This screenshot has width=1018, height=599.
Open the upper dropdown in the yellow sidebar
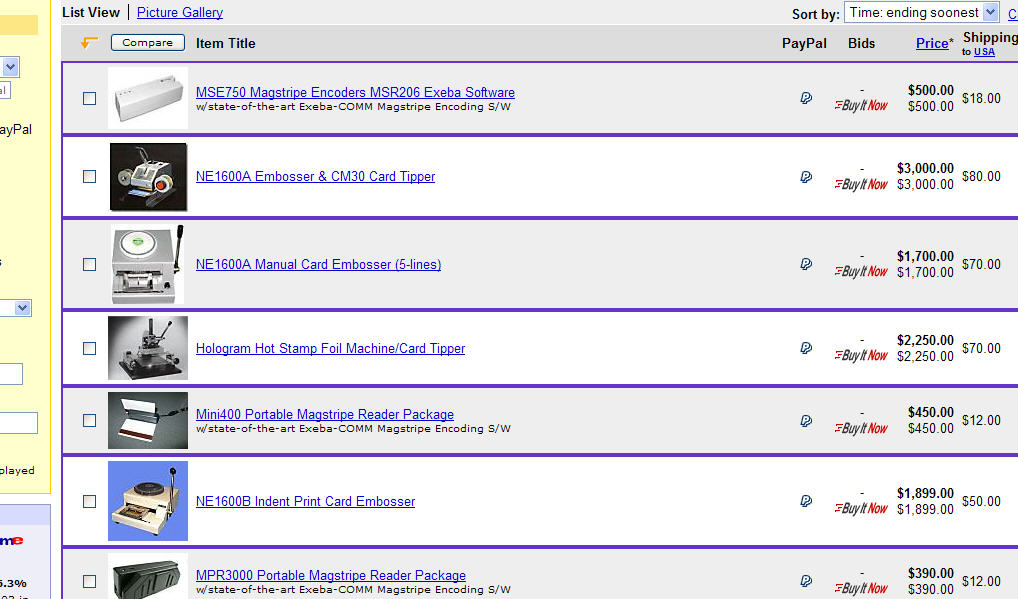(10, 67)
